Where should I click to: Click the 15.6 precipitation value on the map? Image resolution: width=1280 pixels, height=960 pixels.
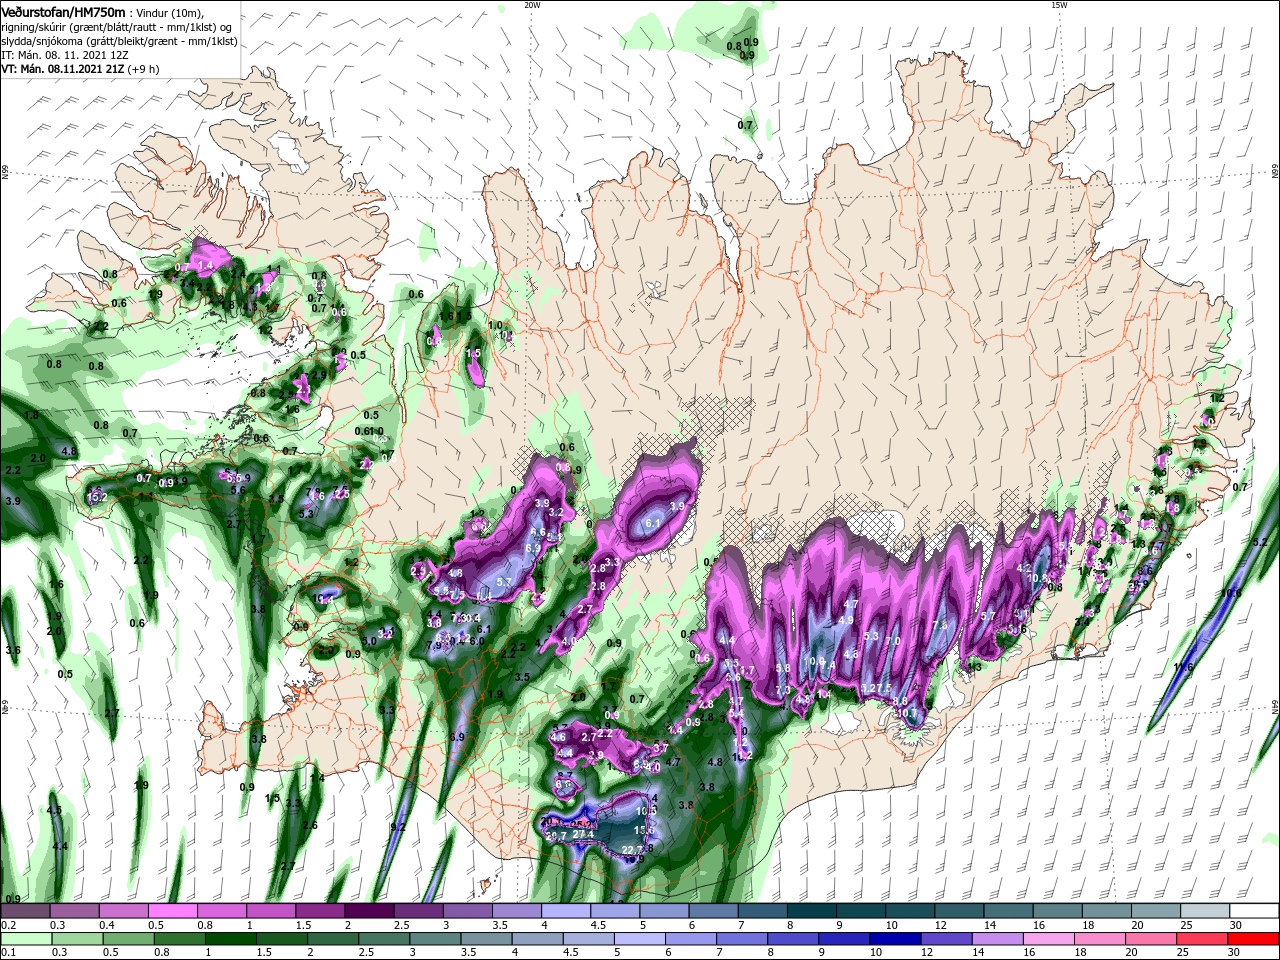pyautogui.click(x=646, y=829)
